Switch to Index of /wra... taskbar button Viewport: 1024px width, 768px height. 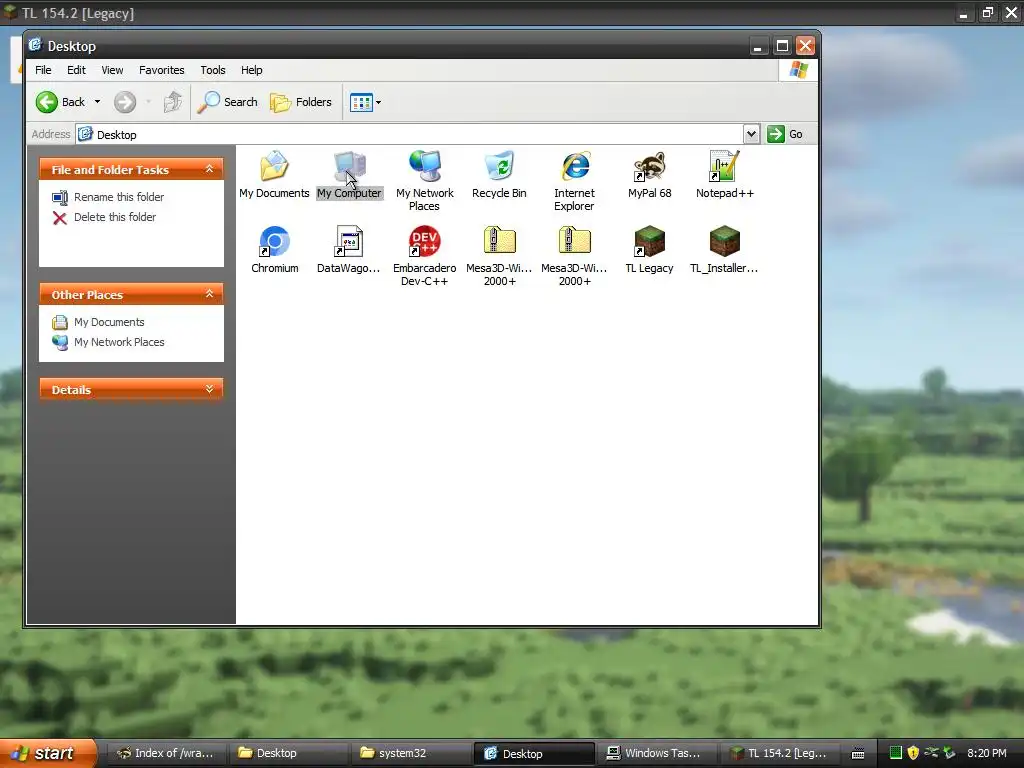[x=165, y=753]
